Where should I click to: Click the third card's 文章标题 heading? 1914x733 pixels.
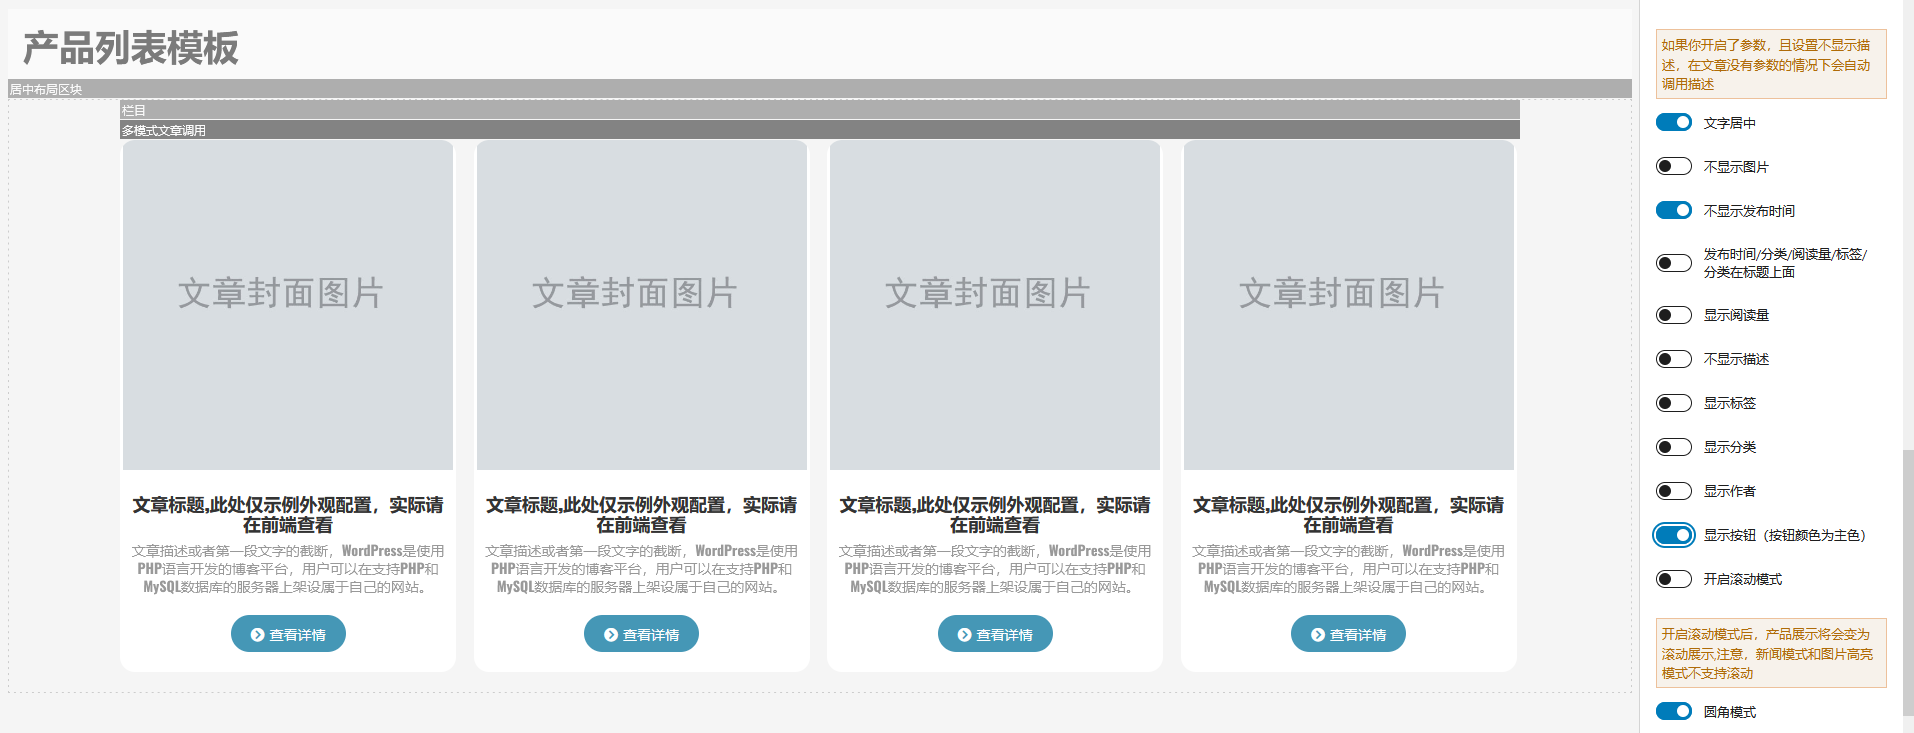995,515
